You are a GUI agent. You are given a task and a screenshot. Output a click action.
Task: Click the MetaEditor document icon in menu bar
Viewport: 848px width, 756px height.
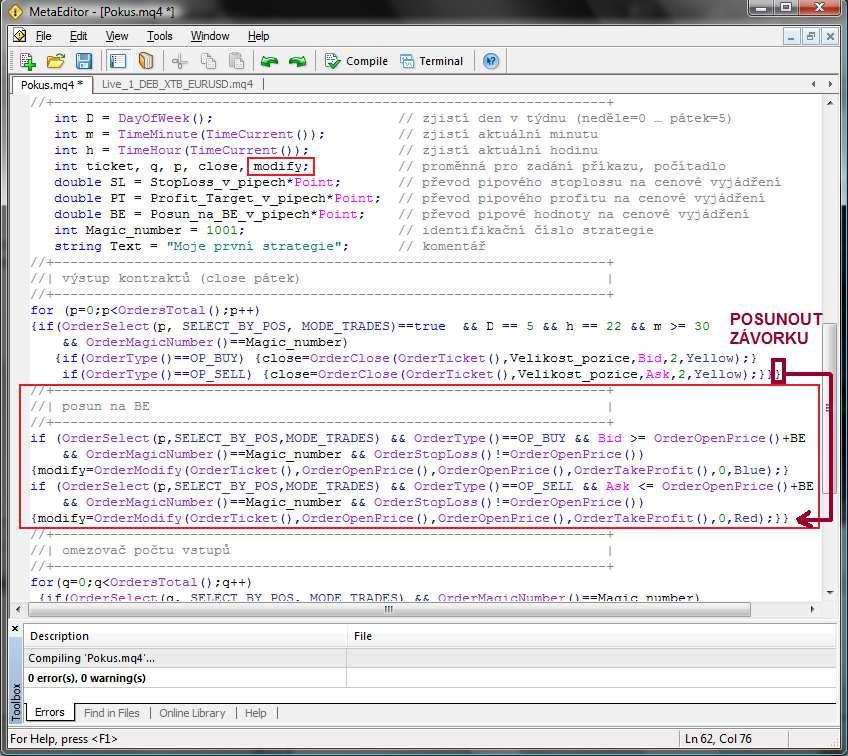[x=19, y=36]
